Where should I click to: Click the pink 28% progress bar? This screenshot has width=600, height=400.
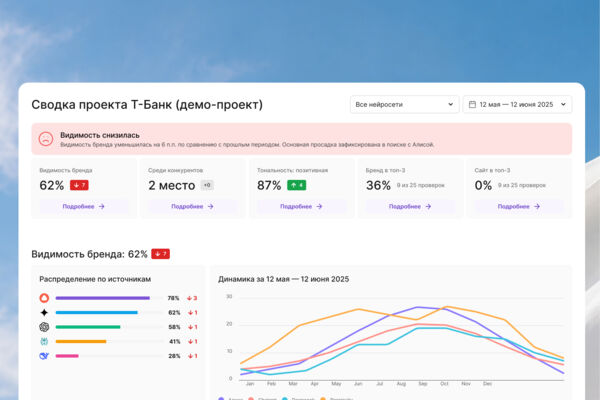[x=67, y=356]
